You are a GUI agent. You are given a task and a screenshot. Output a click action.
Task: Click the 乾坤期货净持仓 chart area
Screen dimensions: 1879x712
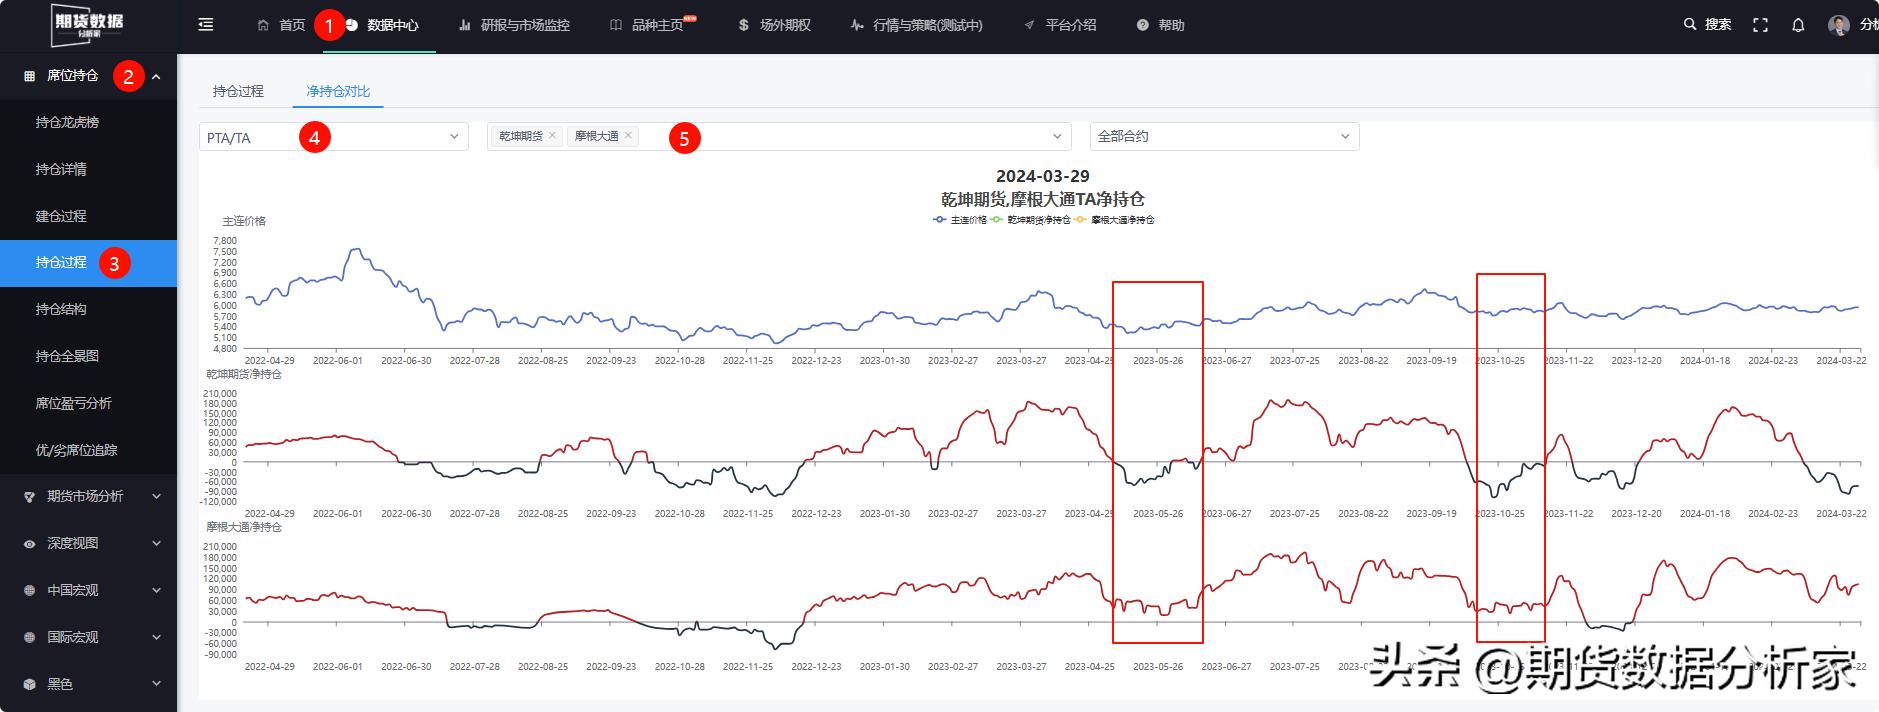coord(1052,448)
